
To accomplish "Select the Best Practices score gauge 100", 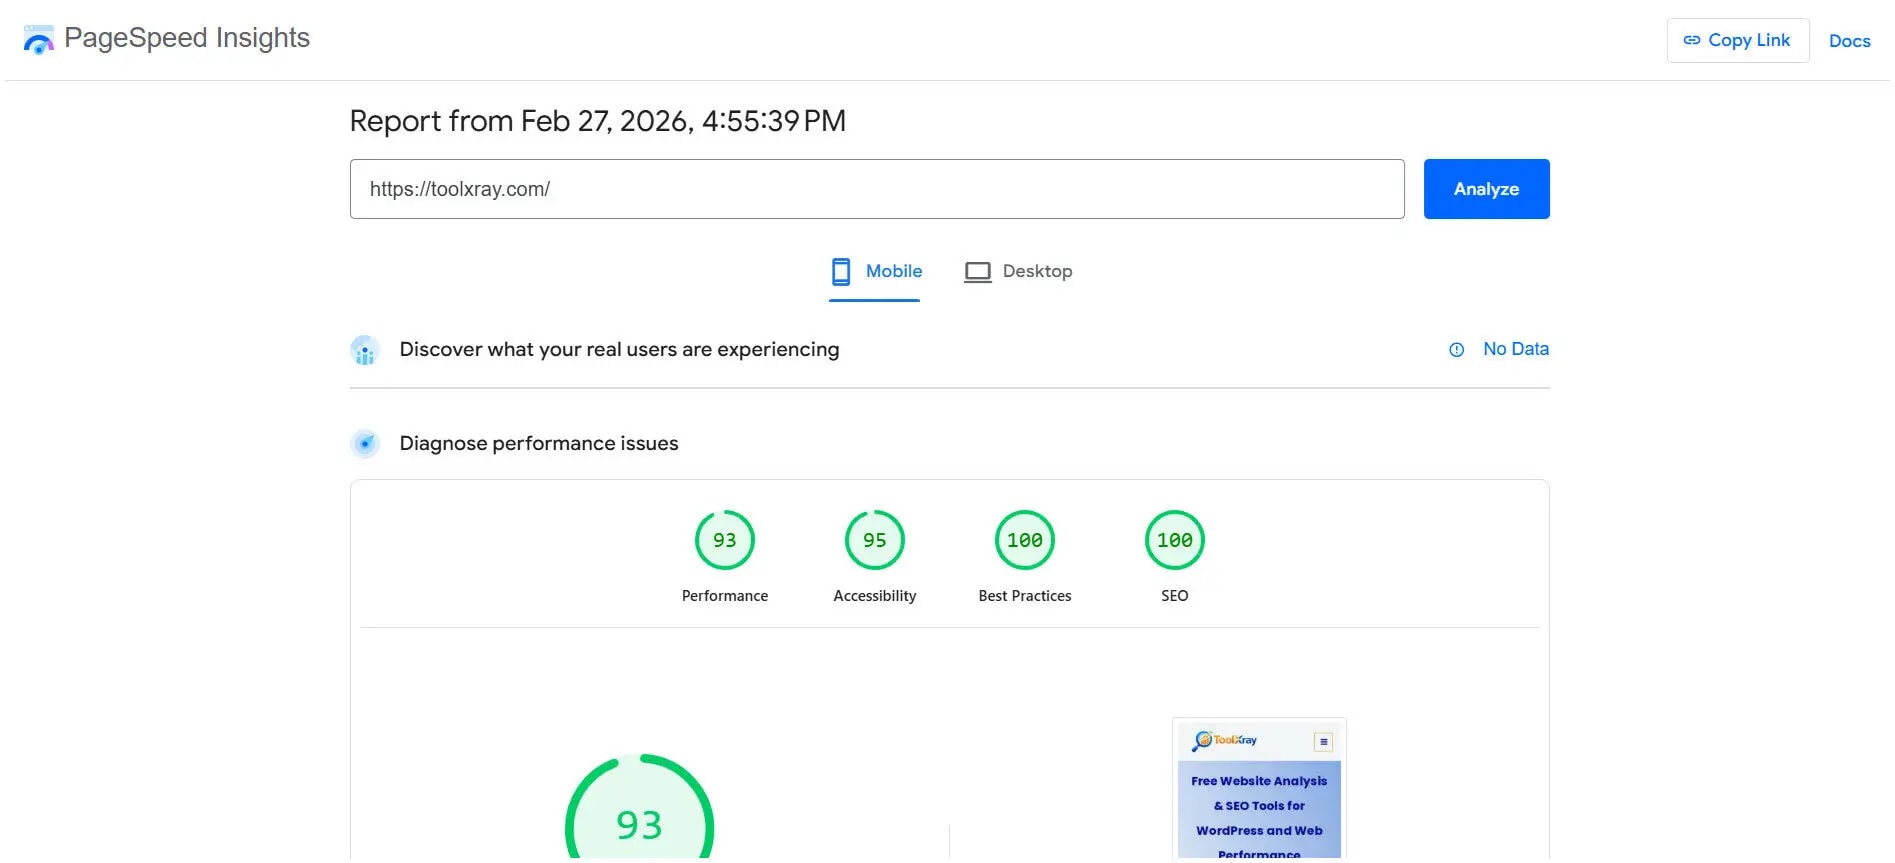I will pos(1025,540).
